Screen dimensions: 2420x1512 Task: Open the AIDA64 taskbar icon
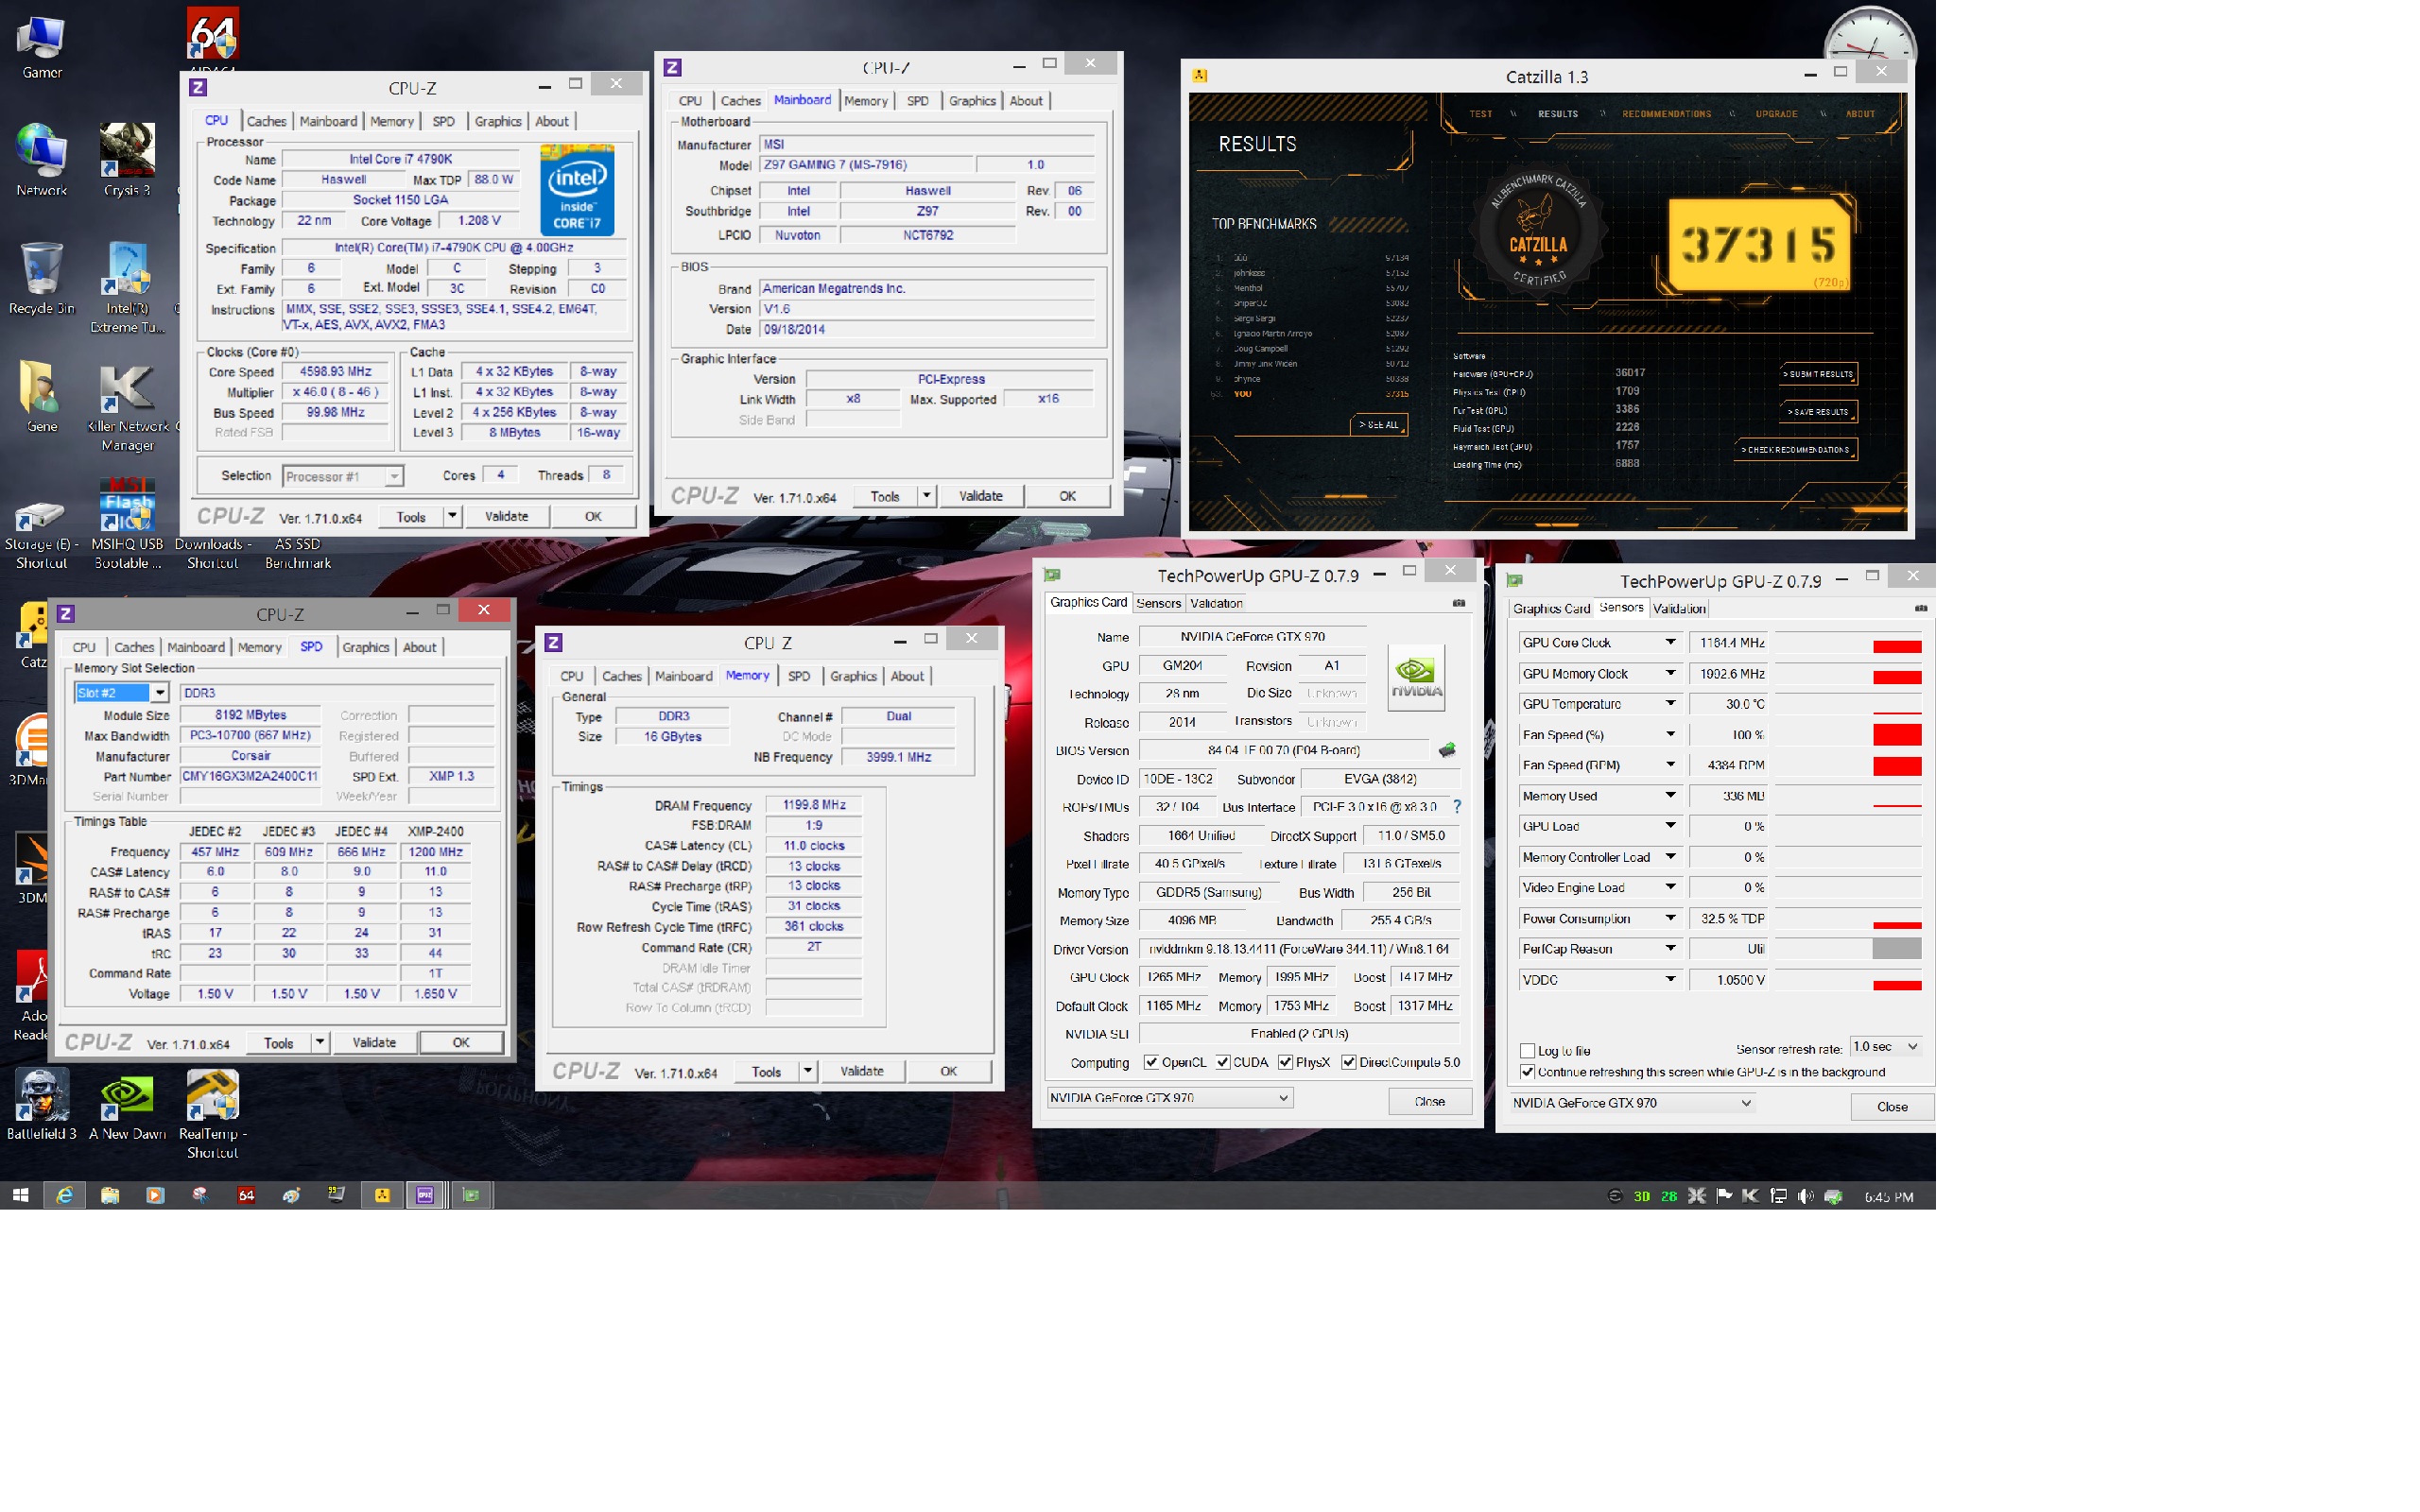246,1195
